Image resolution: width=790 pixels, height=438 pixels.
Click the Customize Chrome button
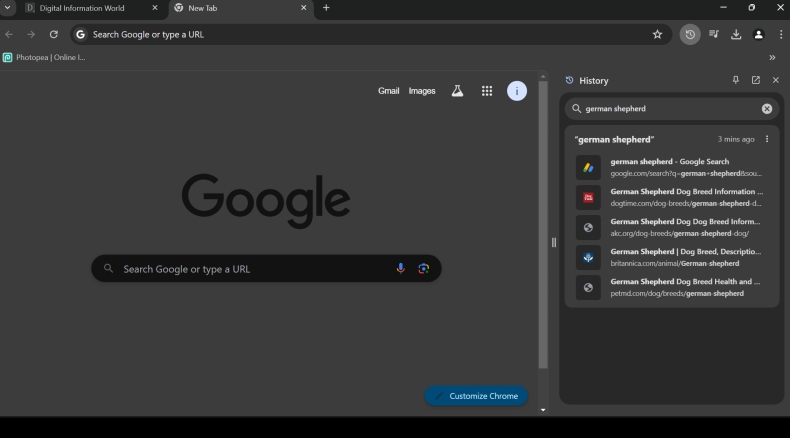pos(476,396)
